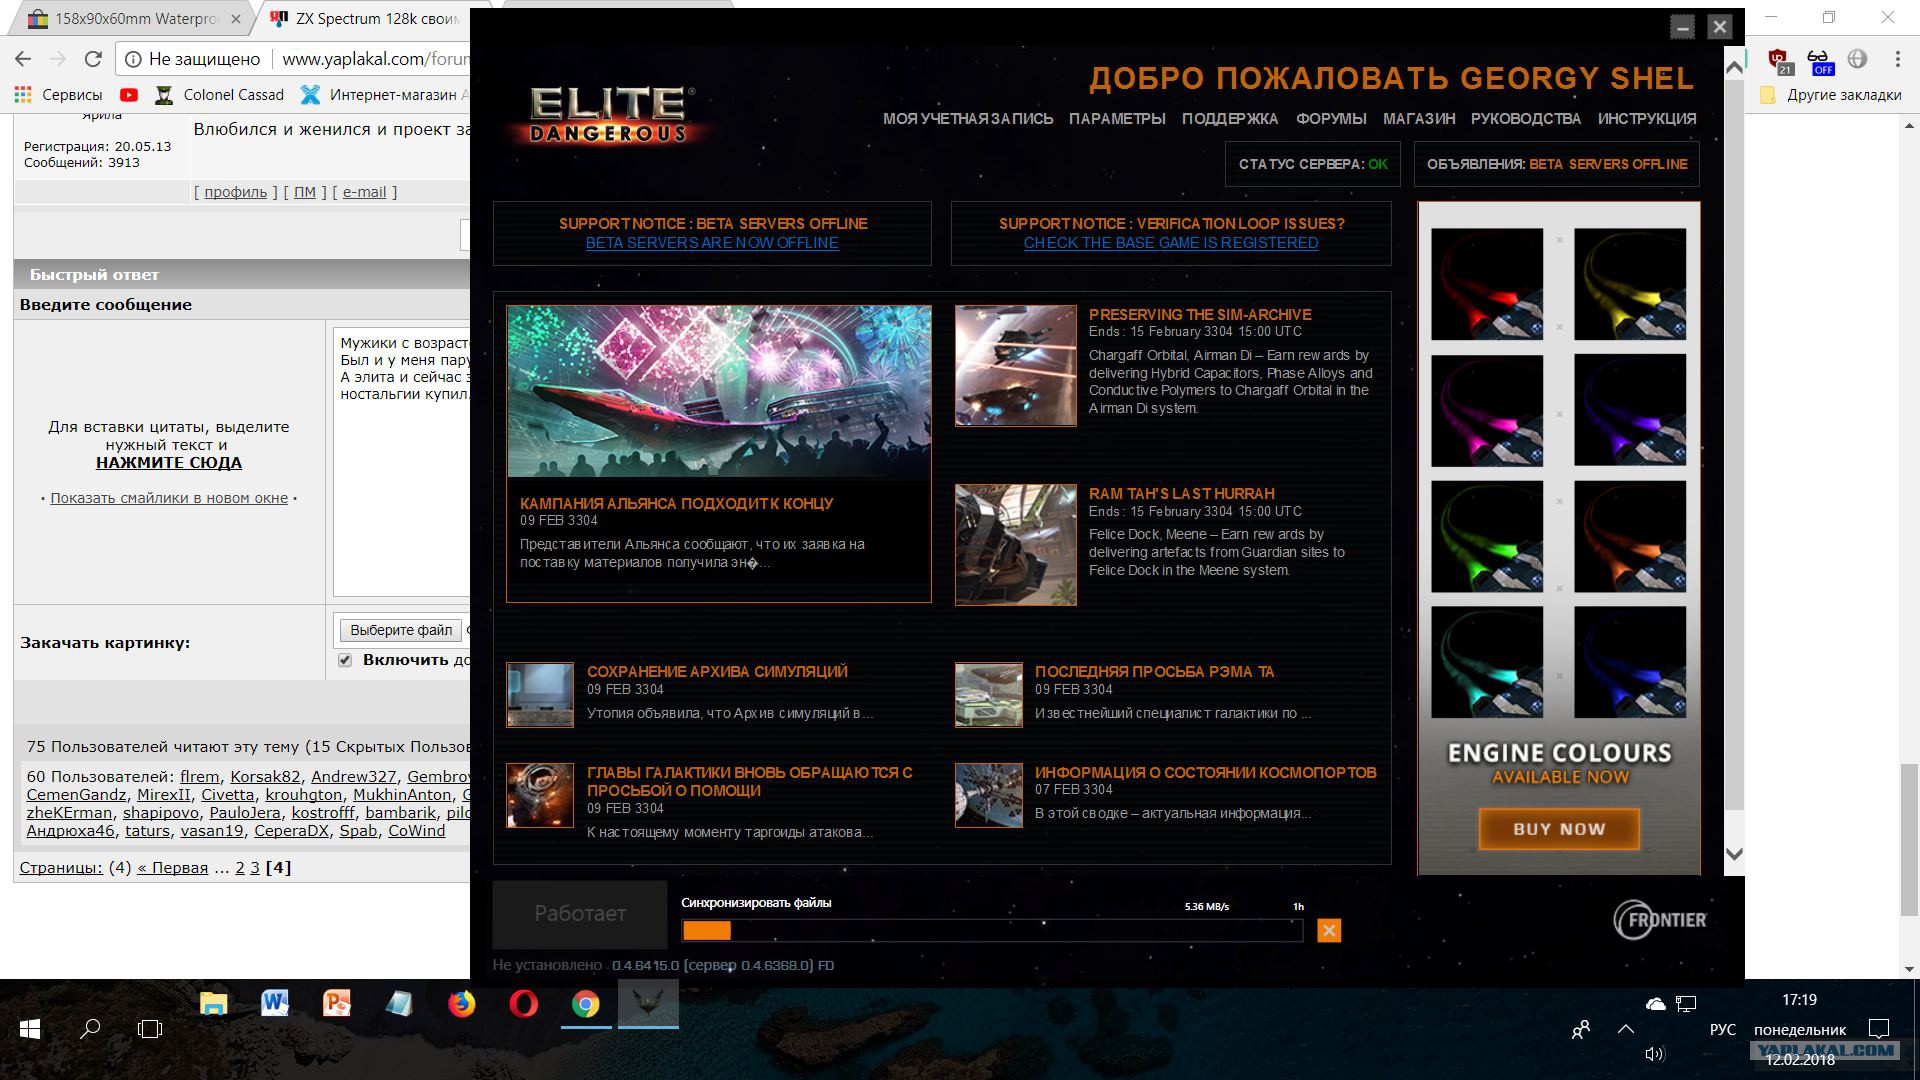1920x1080 pixels.
Task: Open the Windows Start menu
Action: [x=29, y=1029]
